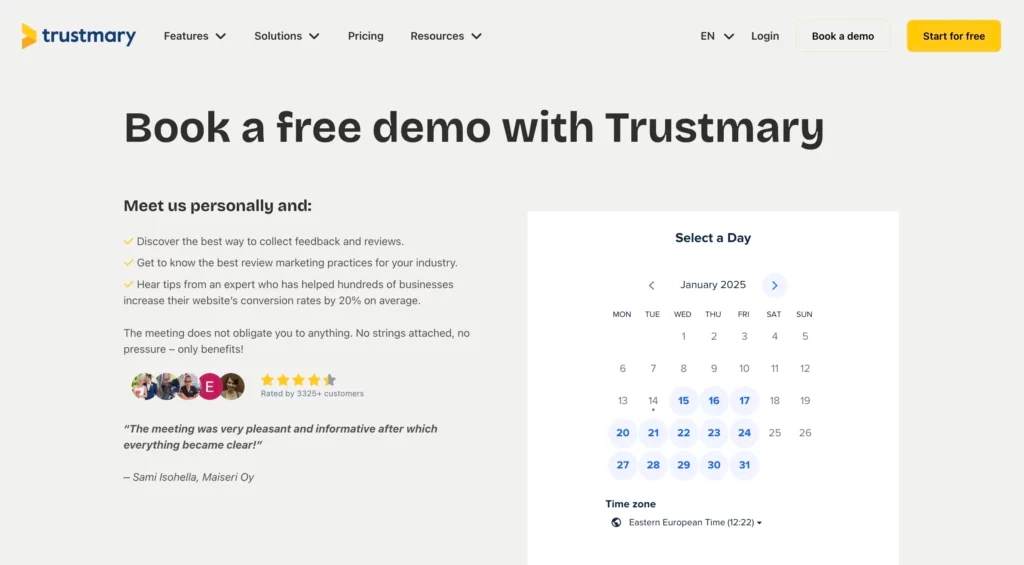Click the globe time zone icon
This screenshot has height=565, width=1024.
click(616, 523)
